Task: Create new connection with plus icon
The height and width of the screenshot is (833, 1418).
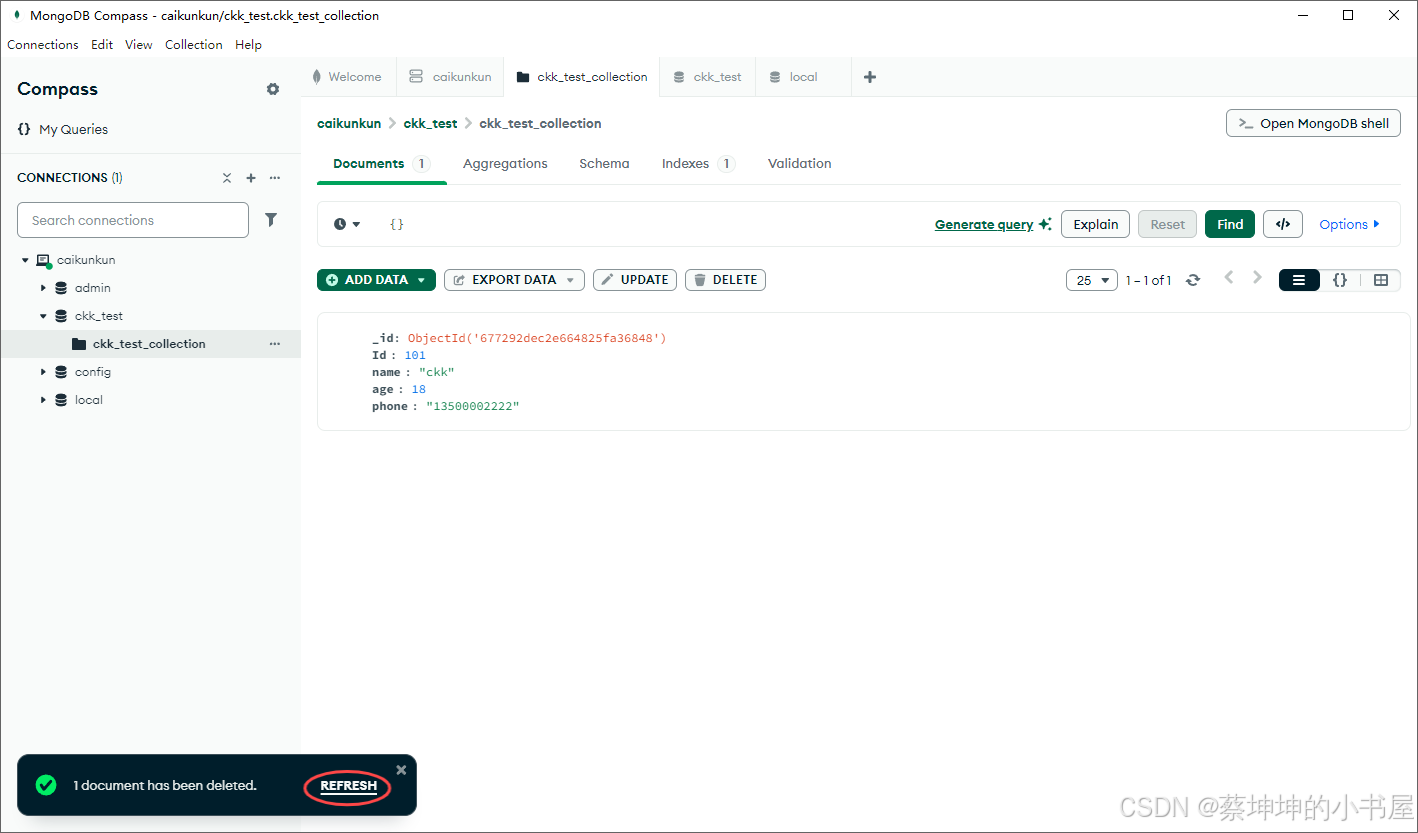Action: click(x=251, y=177)
